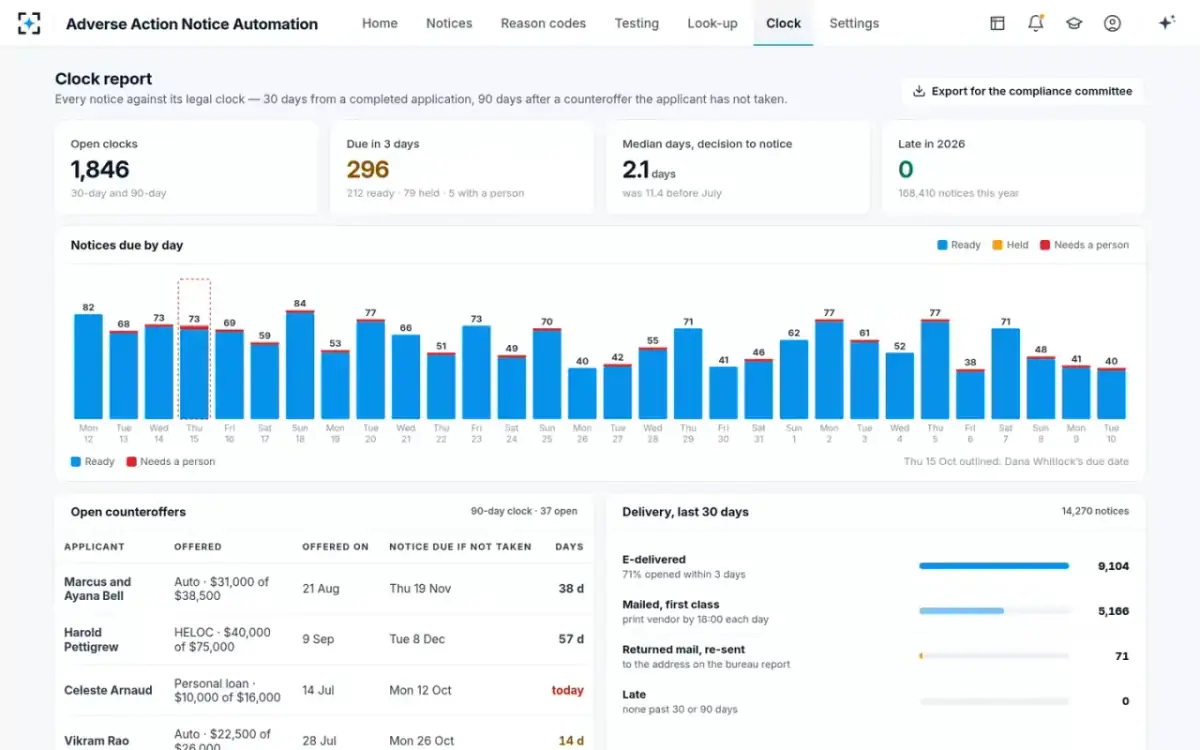This screenshot has height=750, width=1200.
Task: Open the learning graduation cap icon
Action: (1074, 23)
